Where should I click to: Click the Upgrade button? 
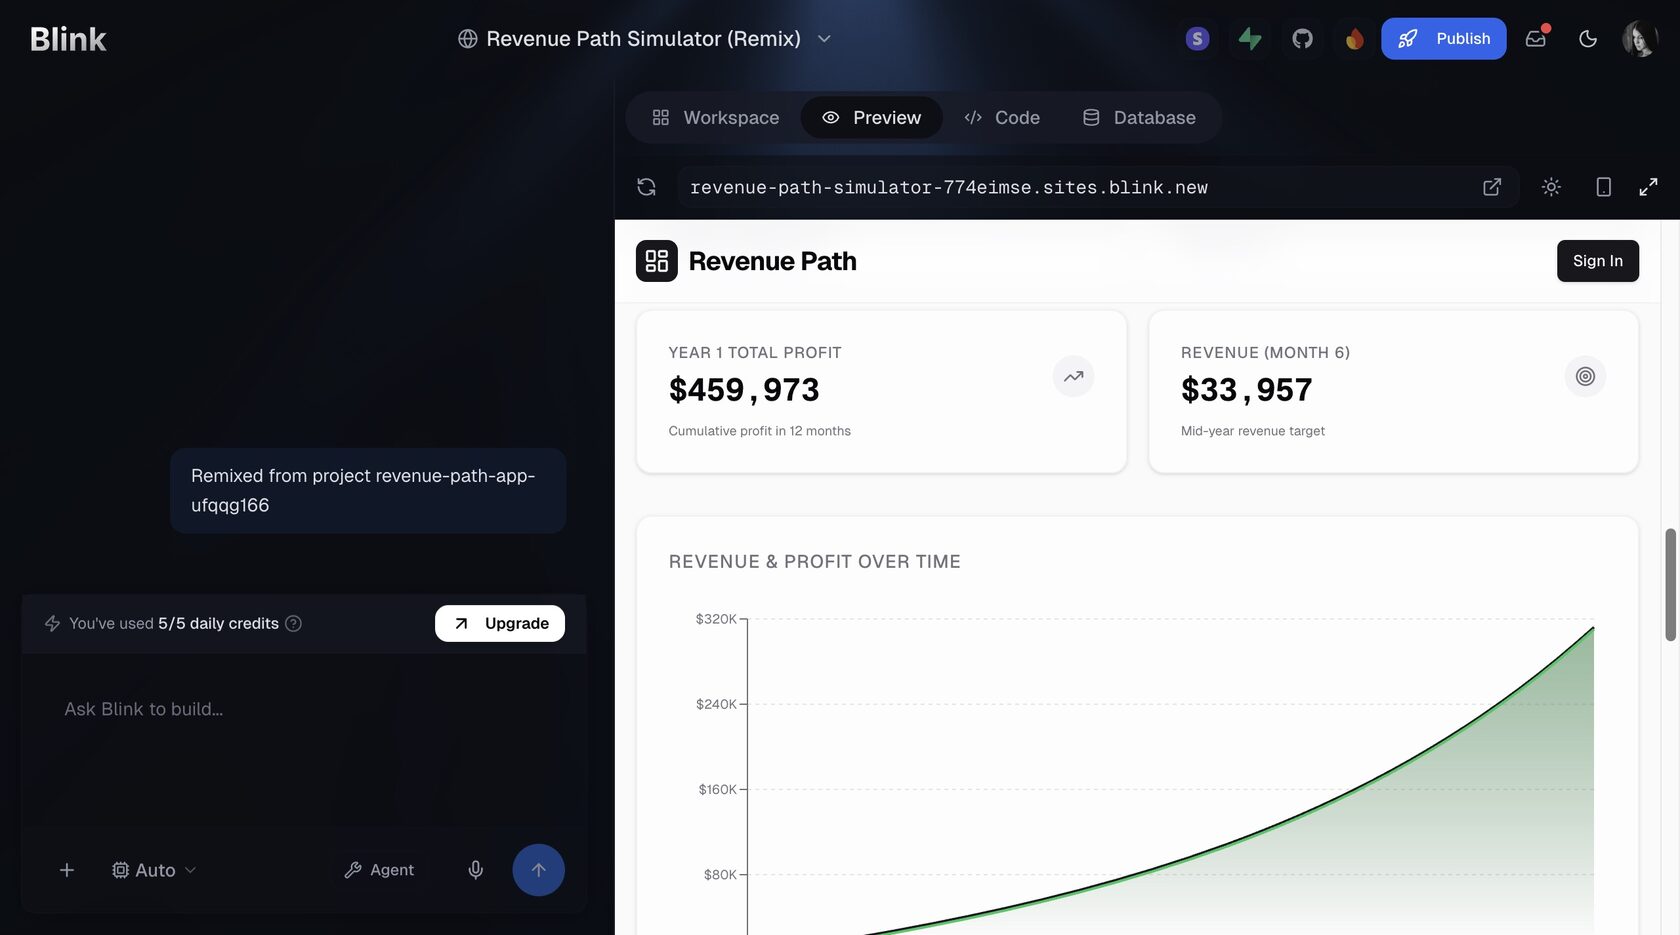tap(499, 624)
